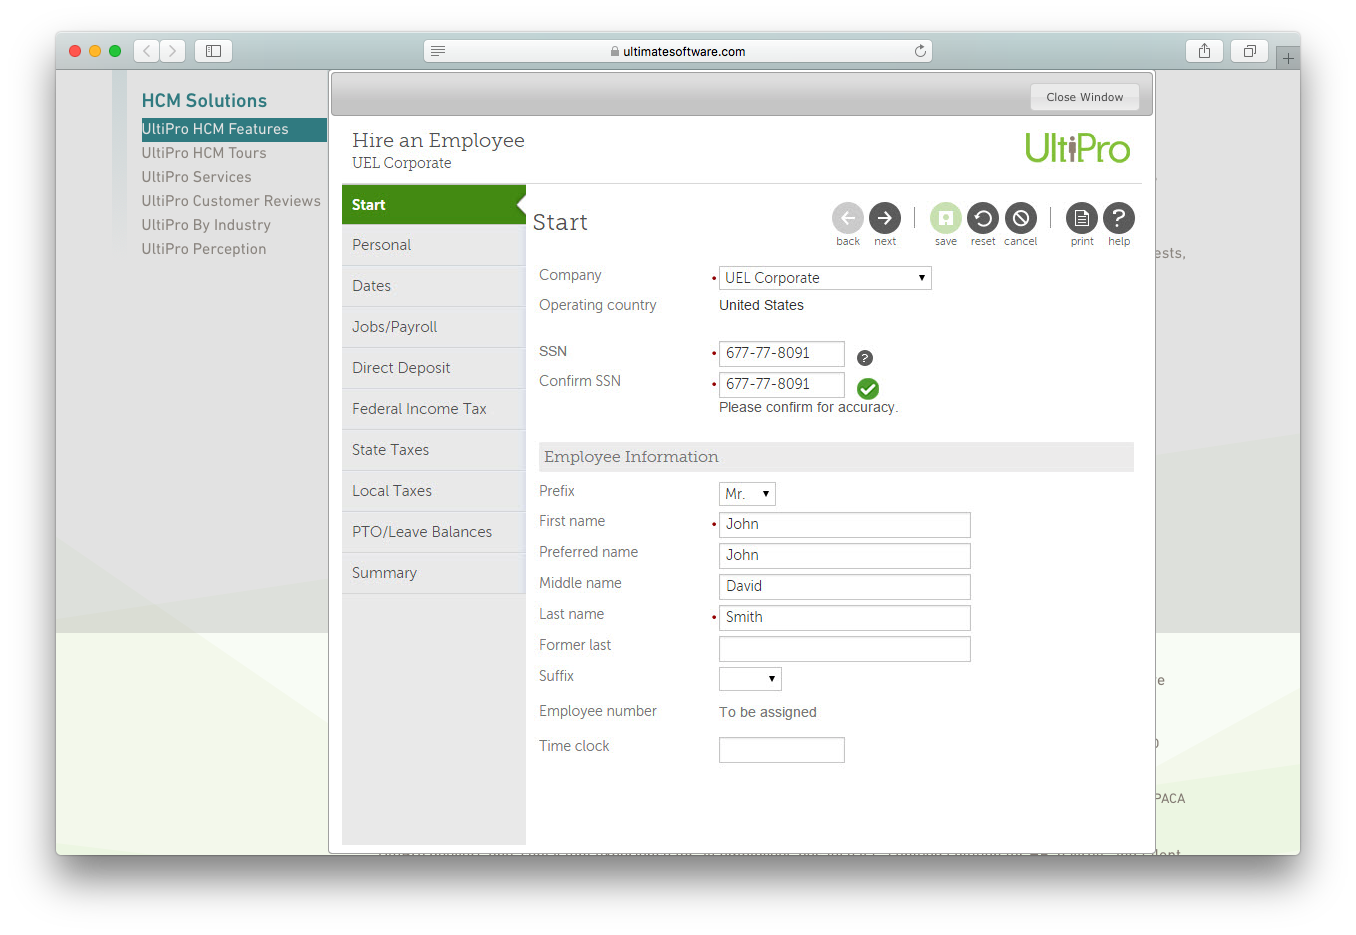Click the reader view icon in address bar
Viewport: 1356px width, 935px height.
(438, 51)
